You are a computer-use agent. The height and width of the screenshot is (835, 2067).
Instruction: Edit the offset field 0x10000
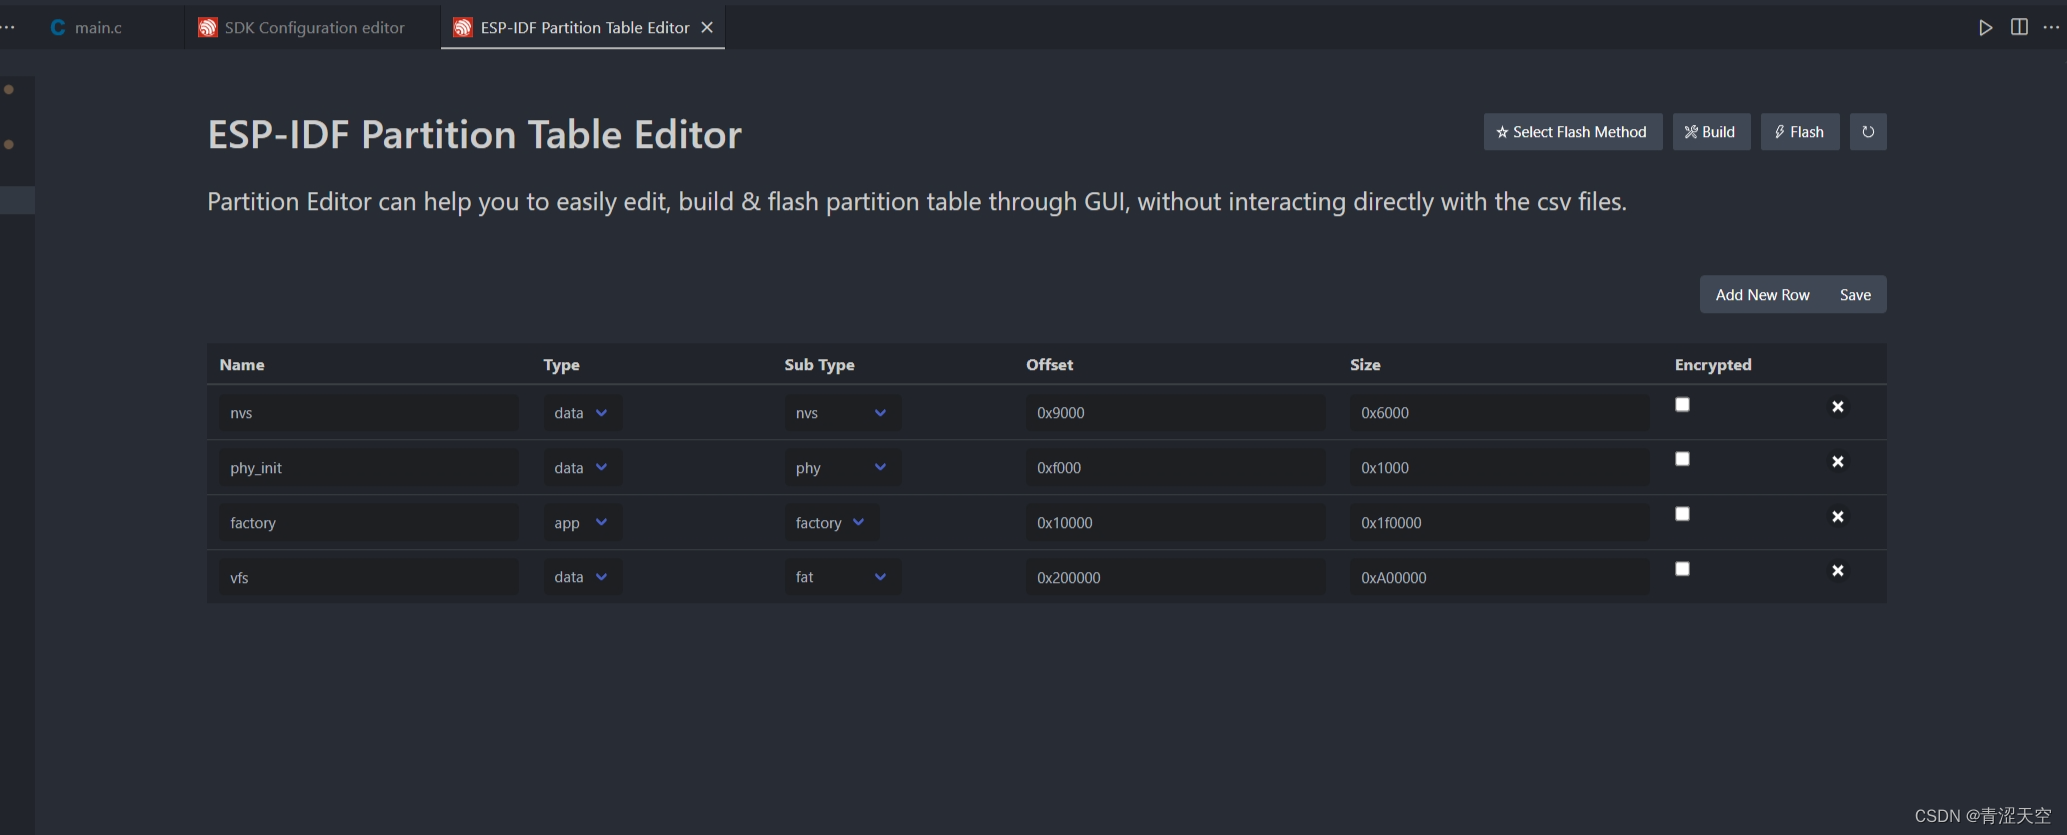click(1175, 523)
